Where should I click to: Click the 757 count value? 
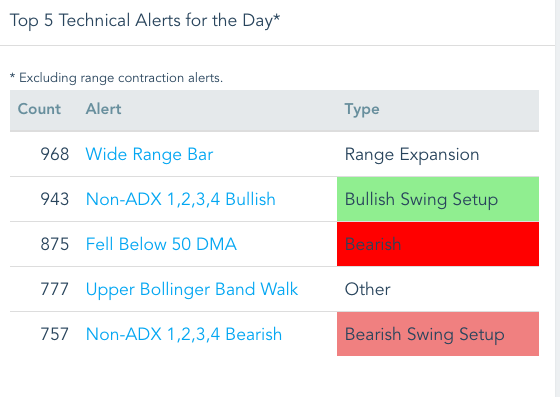tap(54, 335)
